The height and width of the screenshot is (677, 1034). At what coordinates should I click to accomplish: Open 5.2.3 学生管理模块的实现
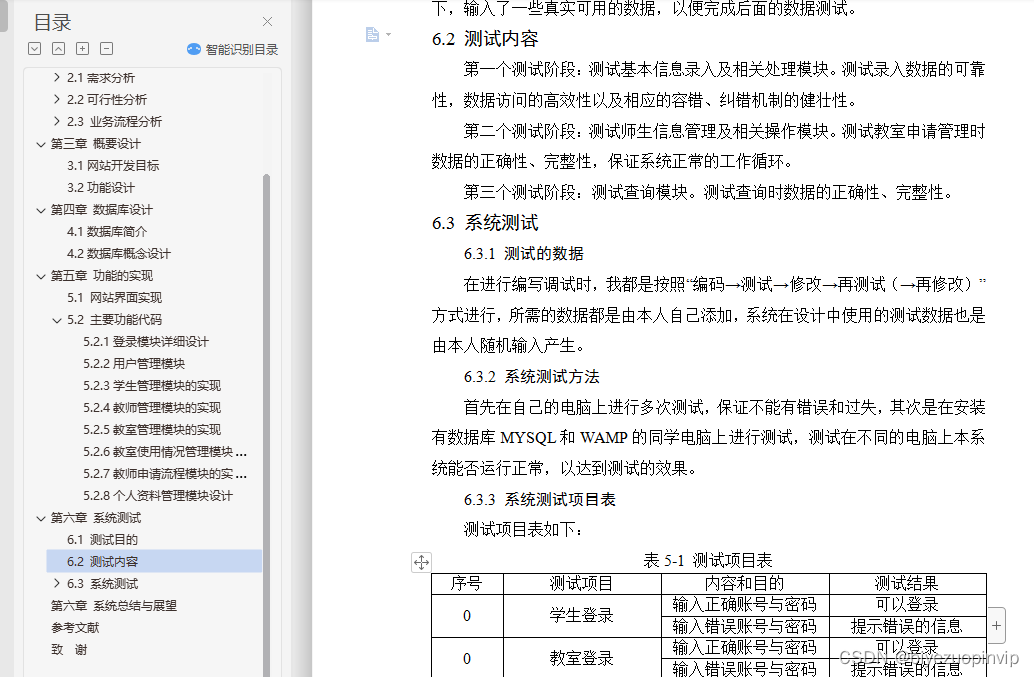pyautogui.click(x=152, y=386)
